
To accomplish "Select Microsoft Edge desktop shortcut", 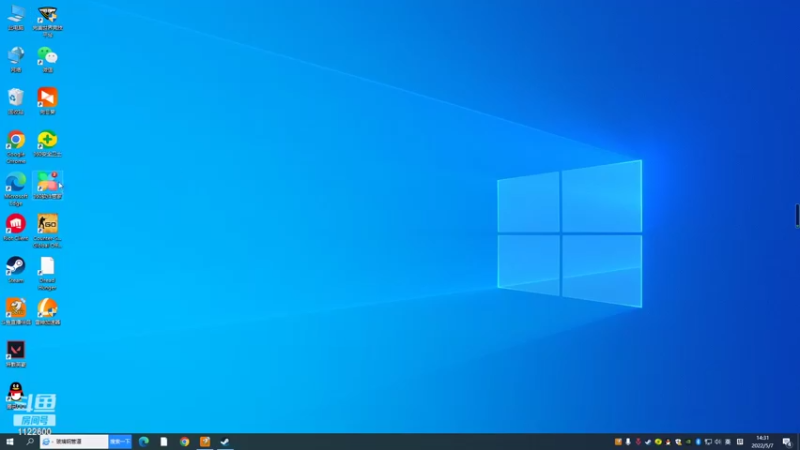I will 16,189.
